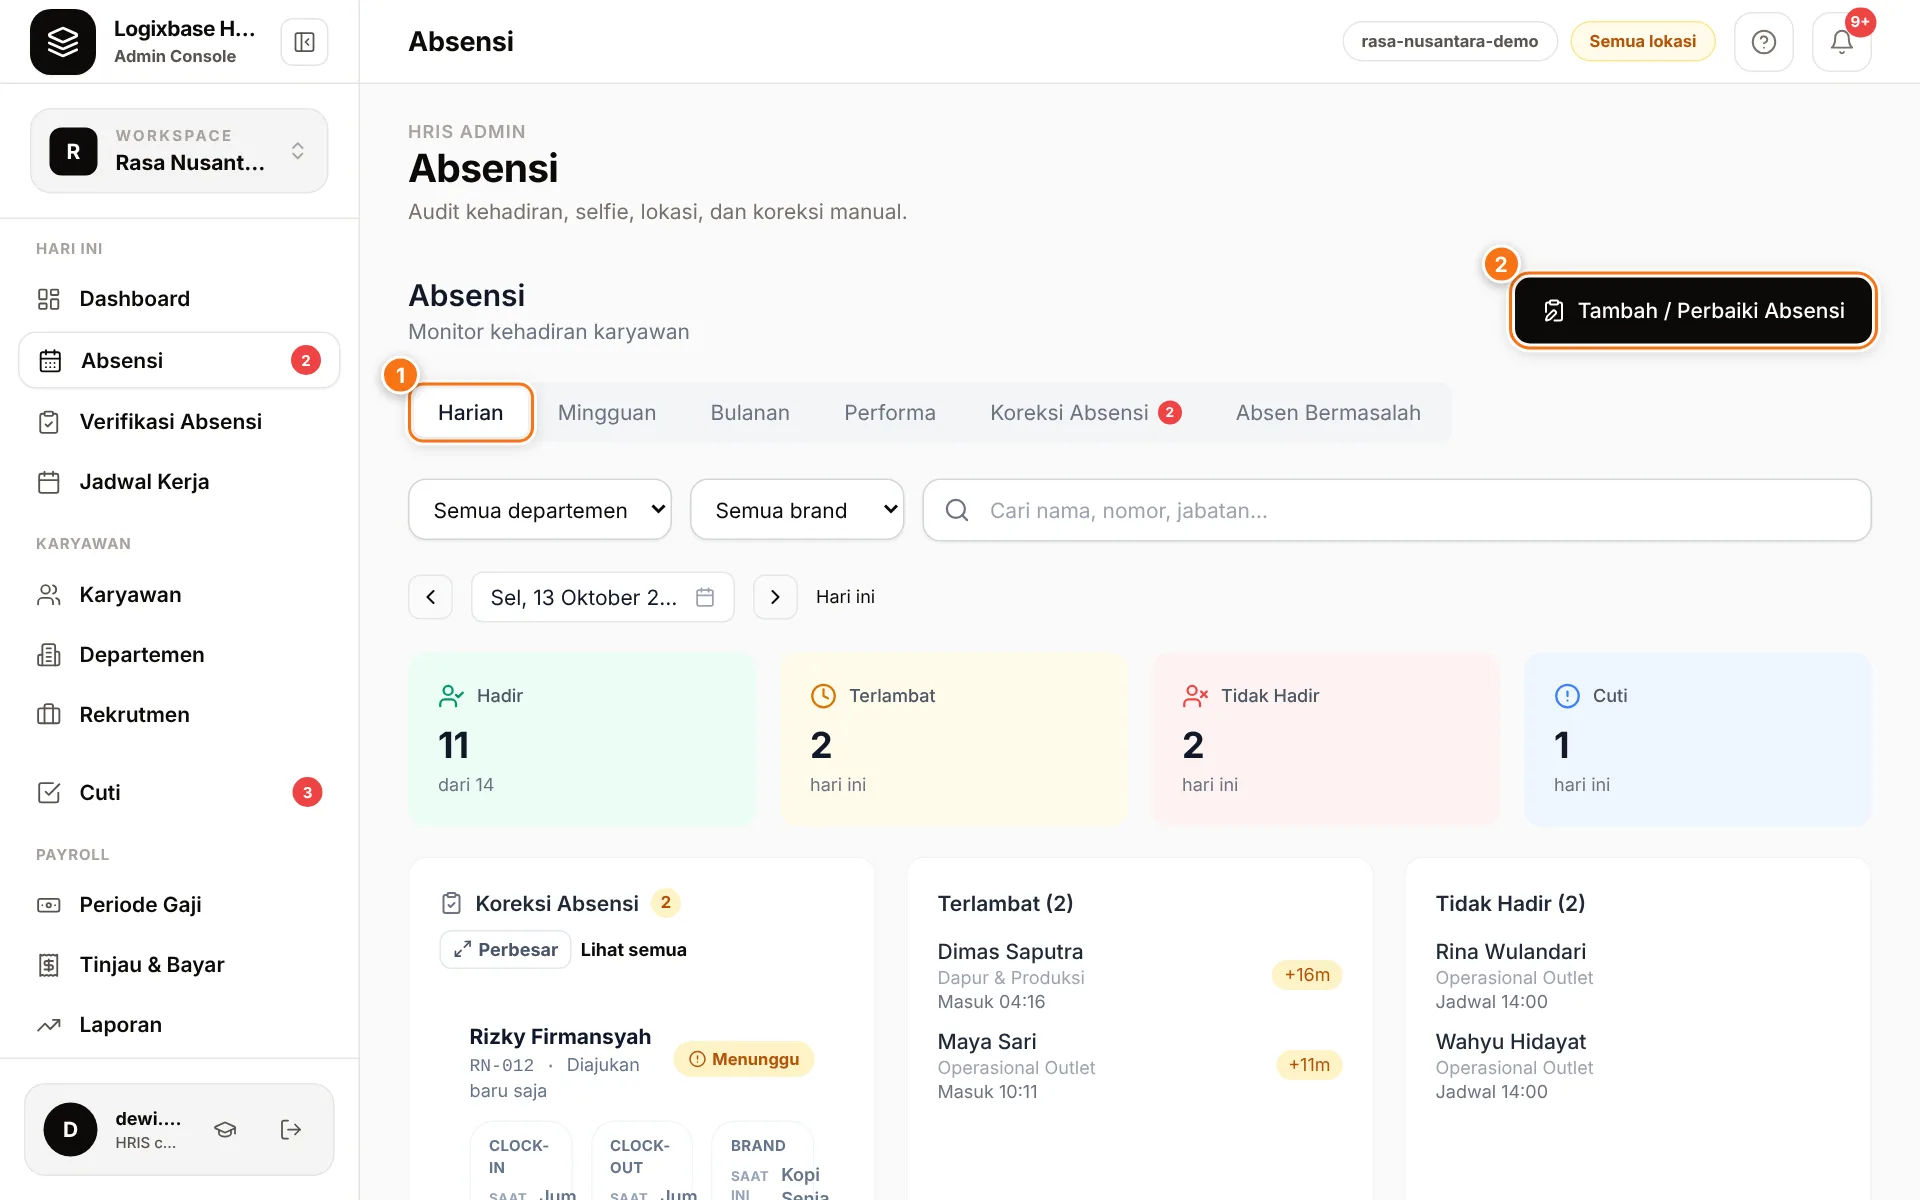Click Dimas Saputra in Terlambat list

[1010, 952]
